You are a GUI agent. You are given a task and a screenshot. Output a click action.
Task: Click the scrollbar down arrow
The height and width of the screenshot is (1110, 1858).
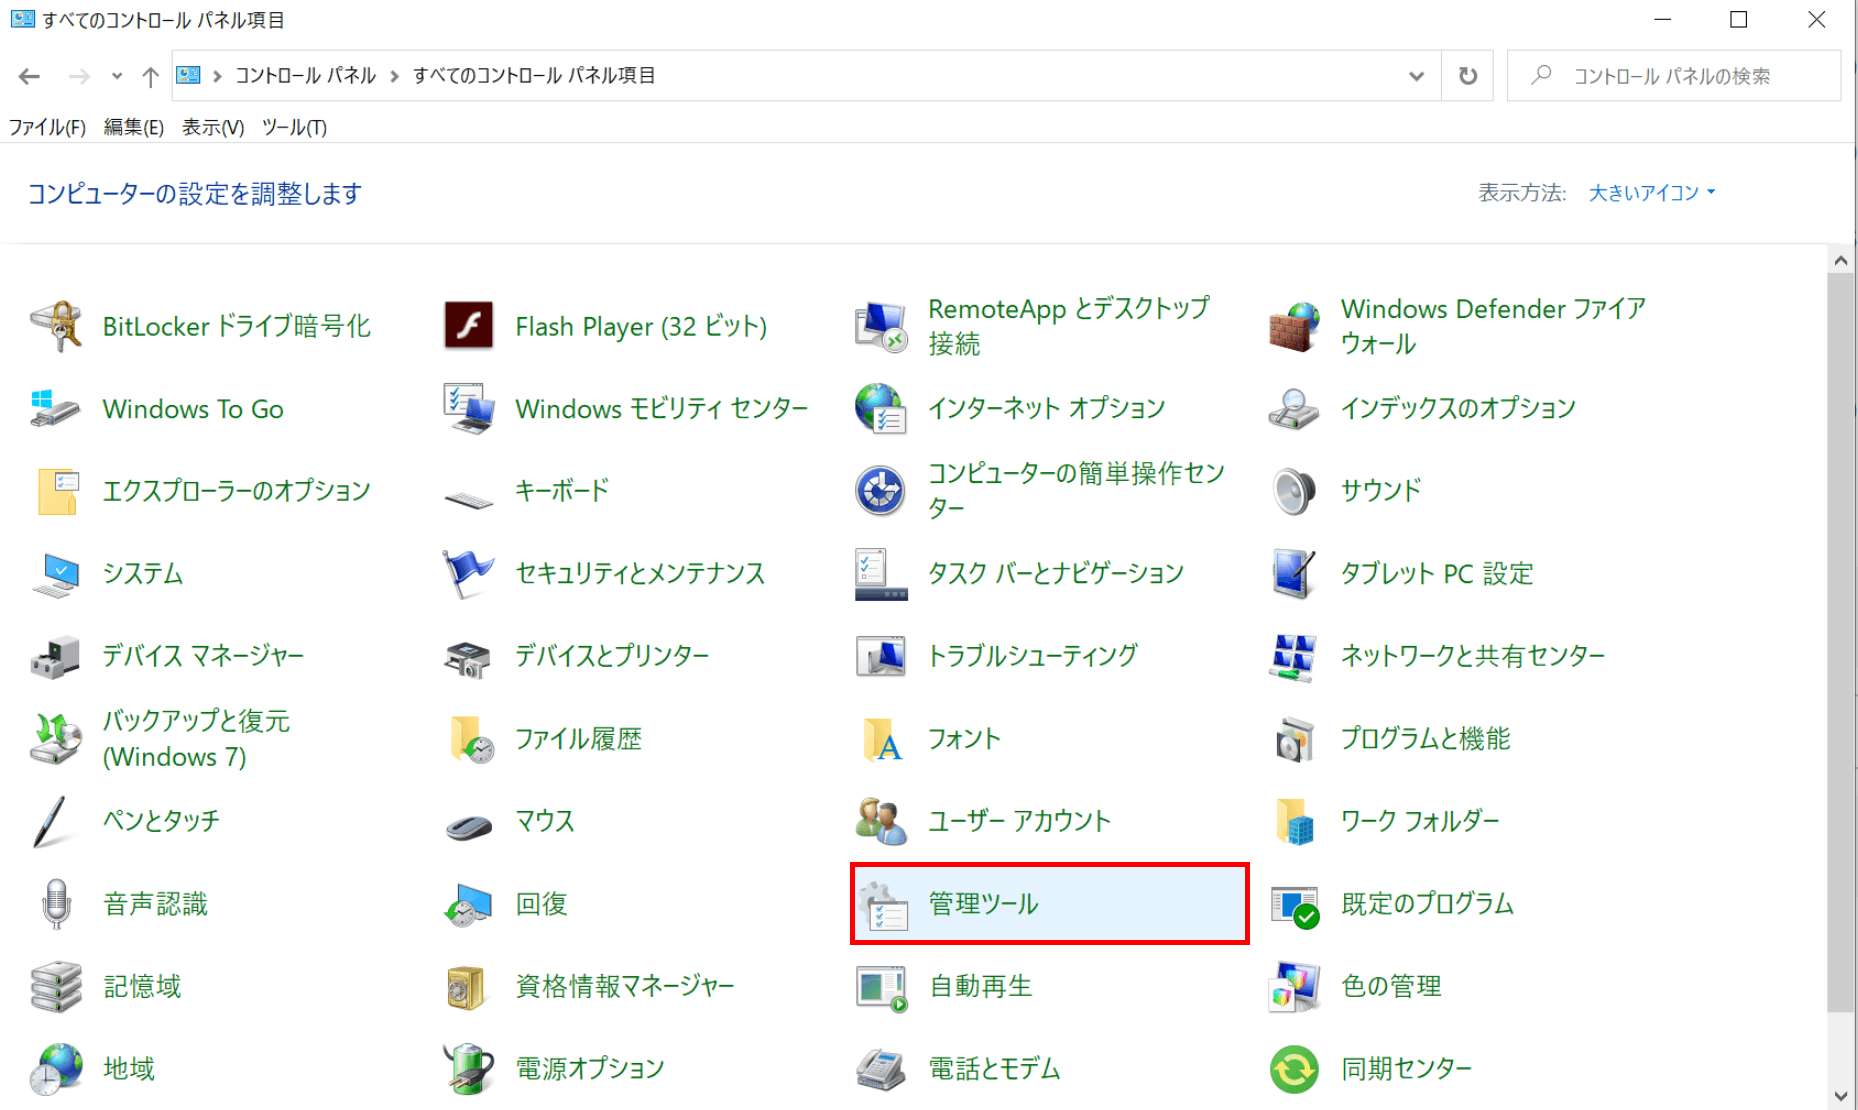[1841, 1096]
